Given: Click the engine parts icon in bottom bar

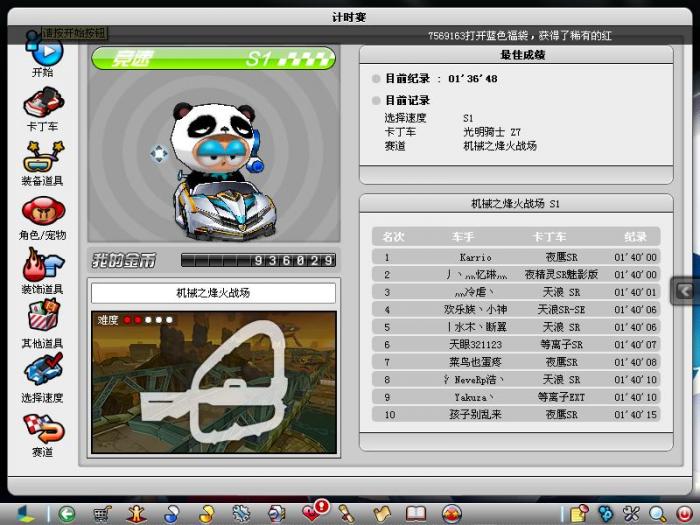Looking at the screenshot, I should coord(277,514).
